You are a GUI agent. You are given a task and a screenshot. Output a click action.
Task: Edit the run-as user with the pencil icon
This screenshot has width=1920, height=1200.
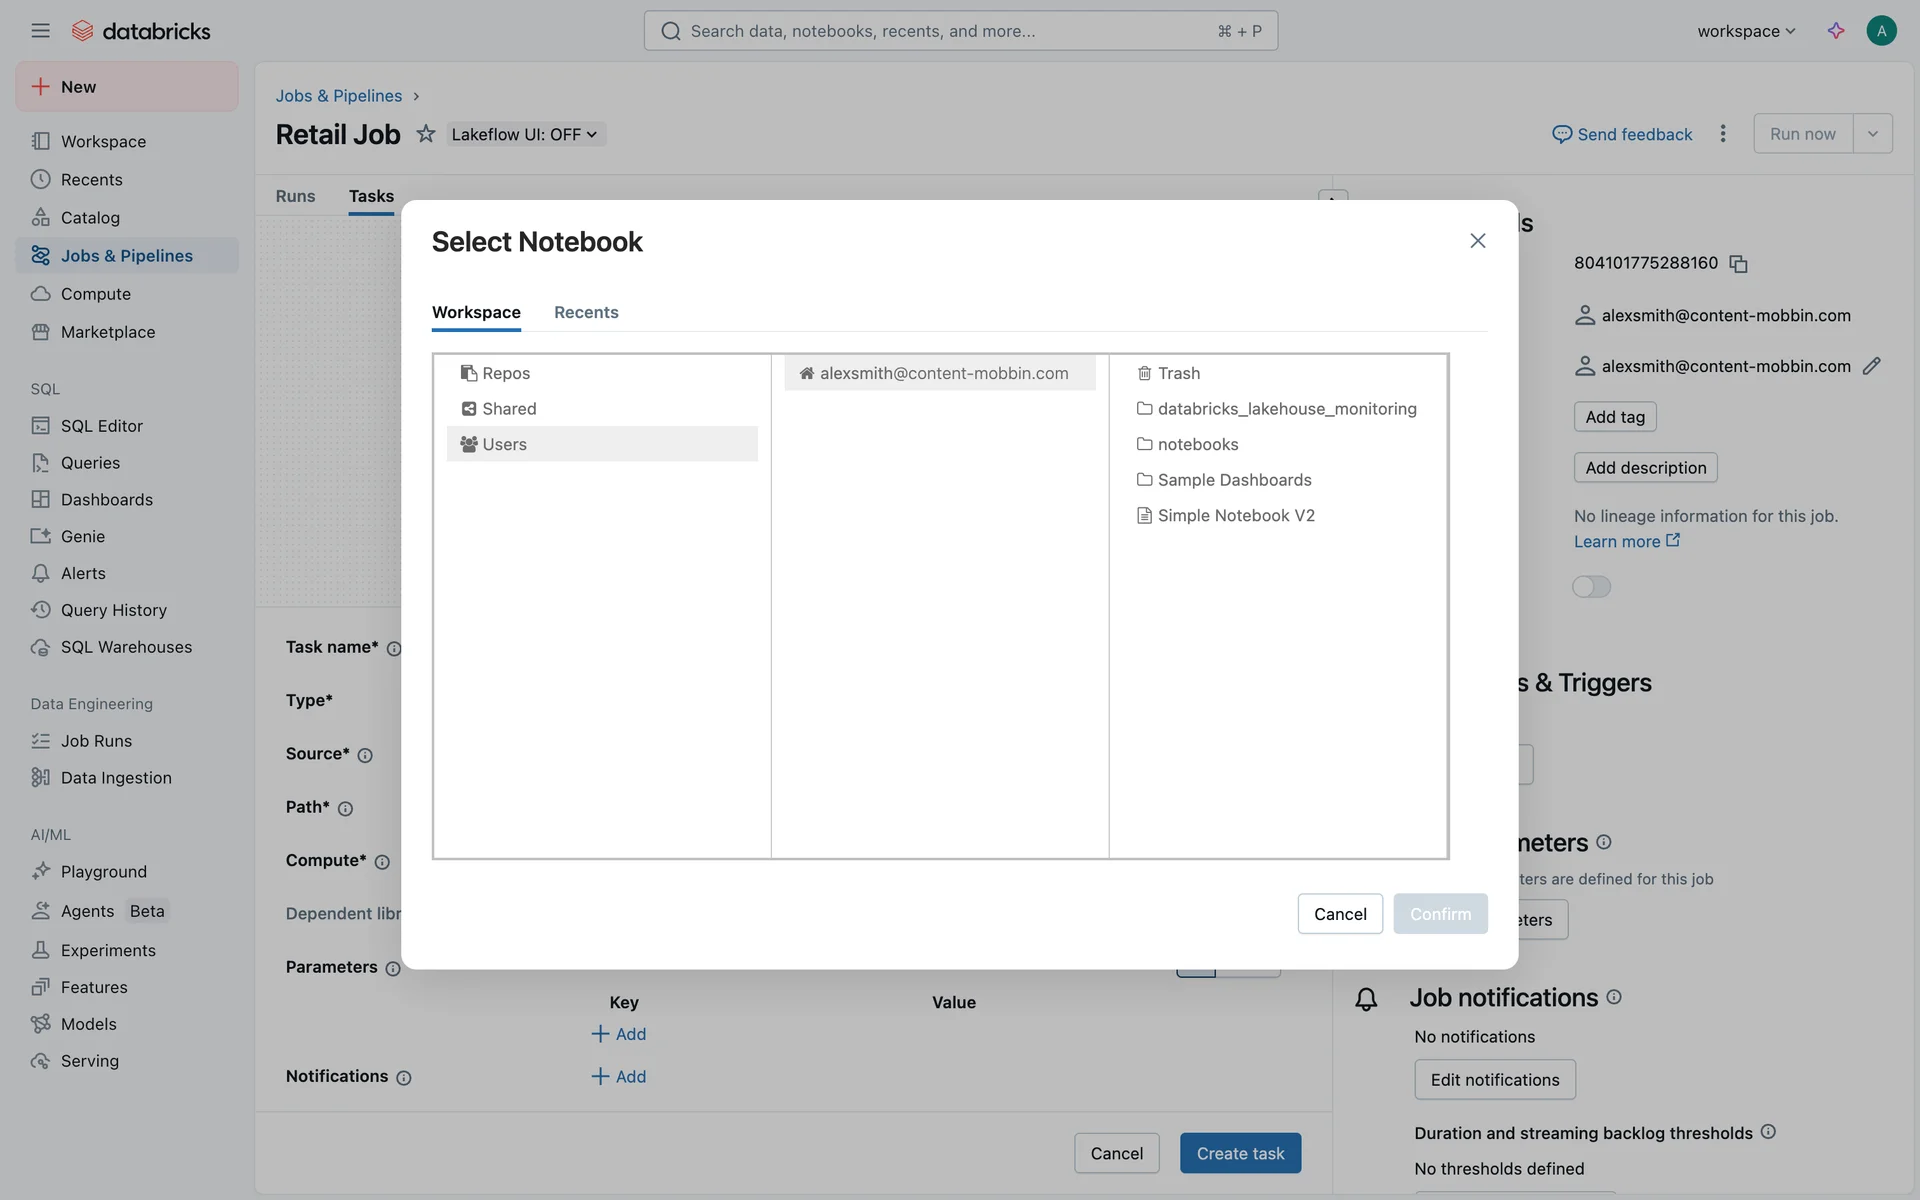(1871, 366)
